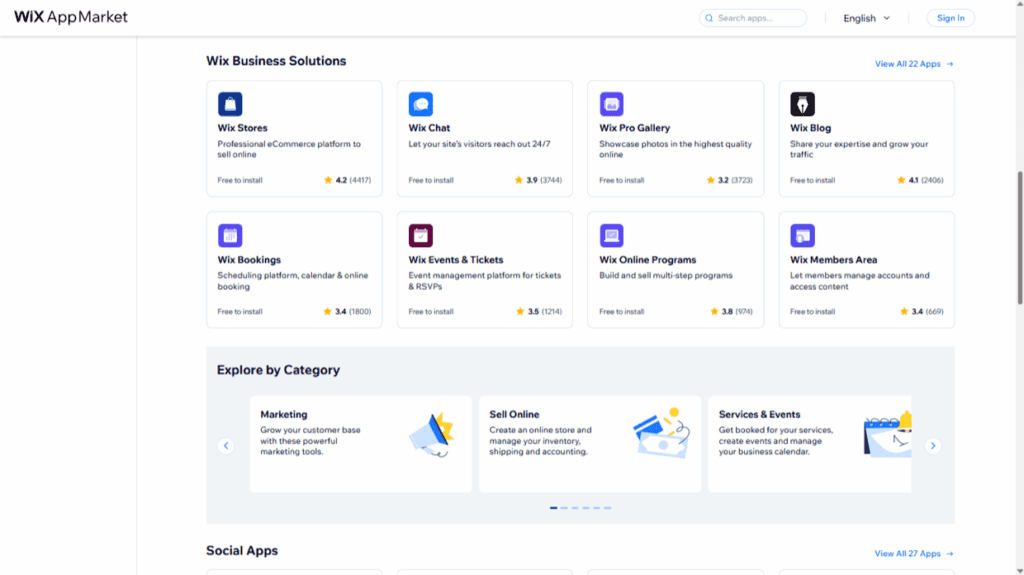Open the English language dropdown
The image size is (1024, 575).
[x=866, y=18]
